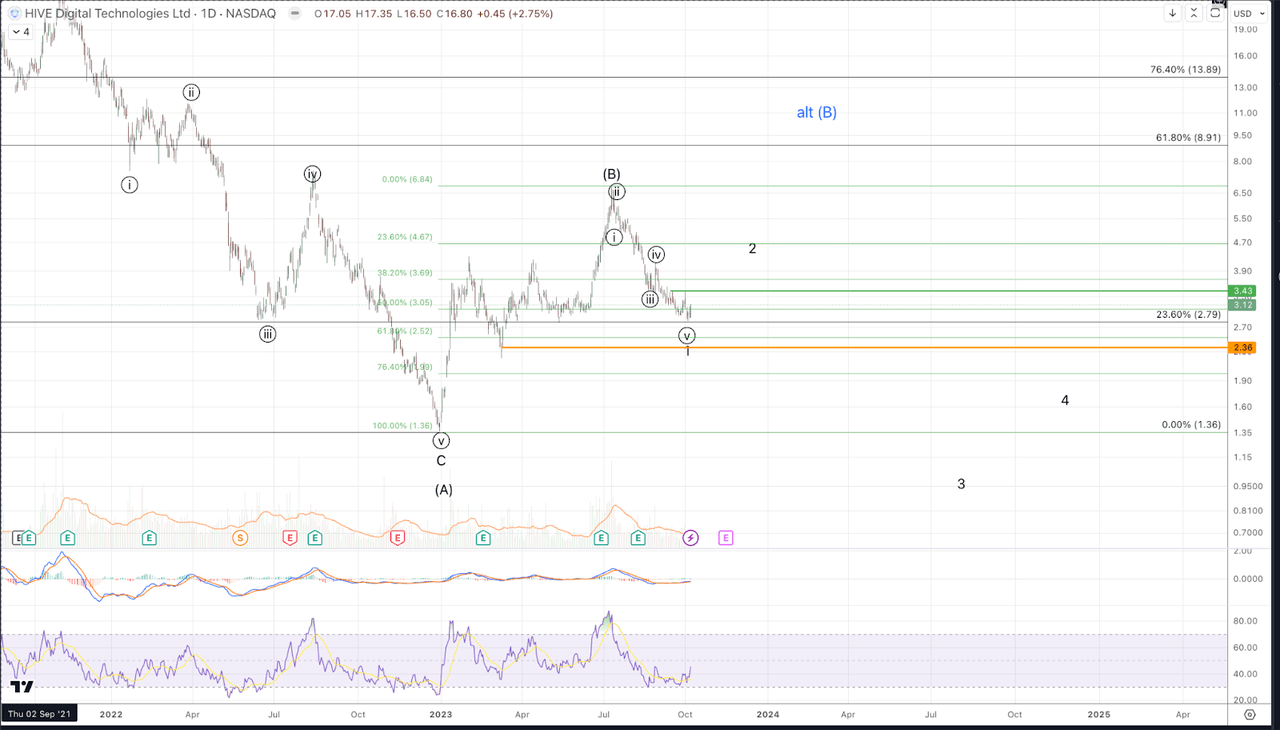Image resolution: width=1280 pixels, height=730 pixels.
Task: Click the 3.12 current price label
Action: pos(1243,304)
